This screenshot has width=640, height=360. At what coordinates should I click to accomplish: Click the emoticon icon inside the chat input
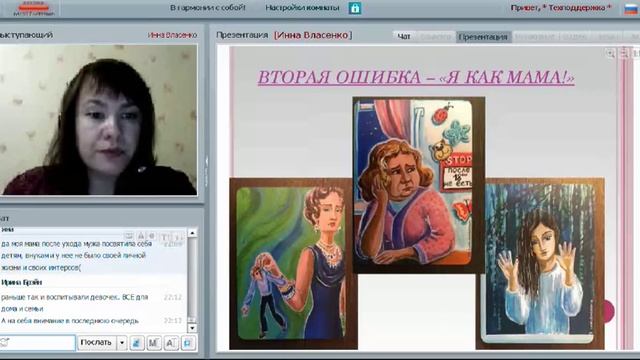5,342
